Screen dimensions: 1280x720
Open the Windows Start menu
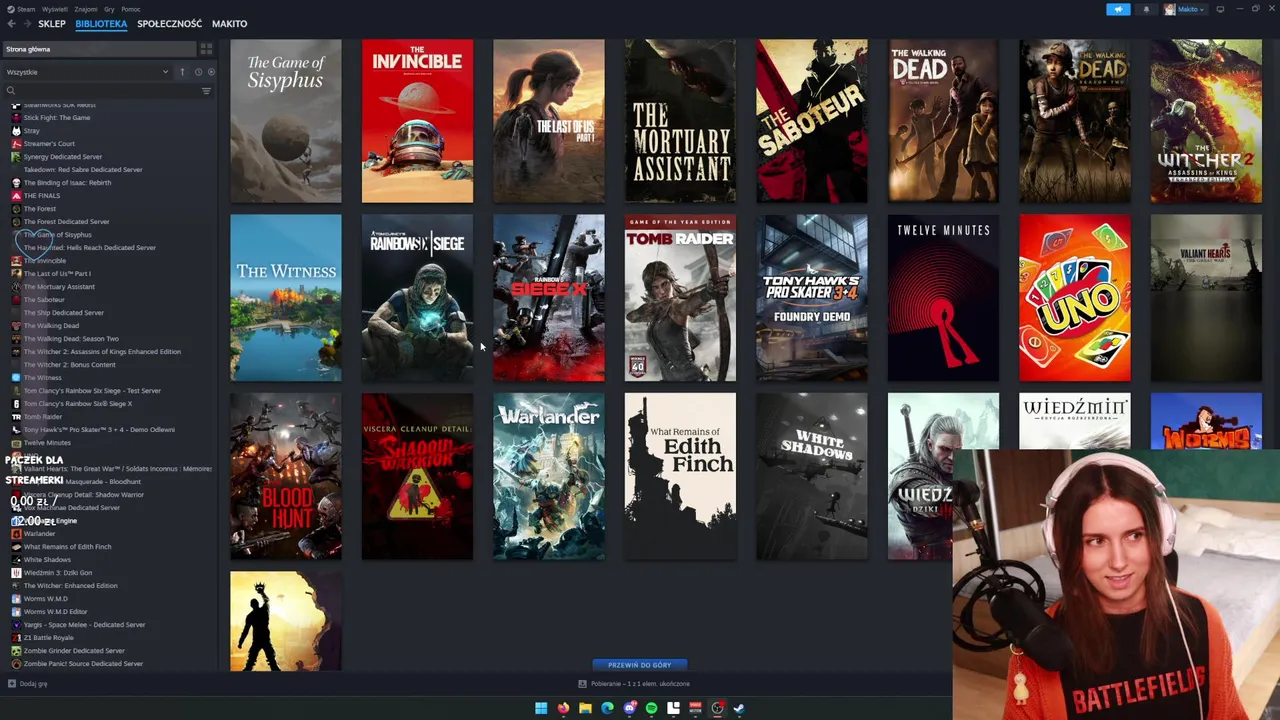click(541, 708)
